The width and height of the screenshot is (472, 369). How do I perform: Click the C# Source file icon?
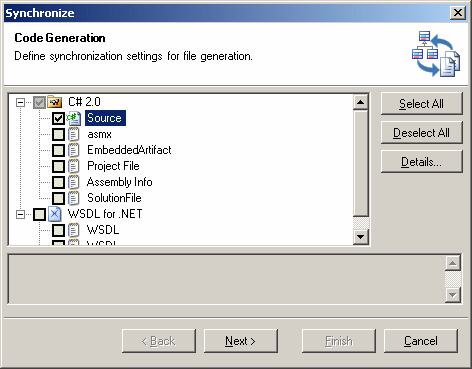[x=73, y=118]
